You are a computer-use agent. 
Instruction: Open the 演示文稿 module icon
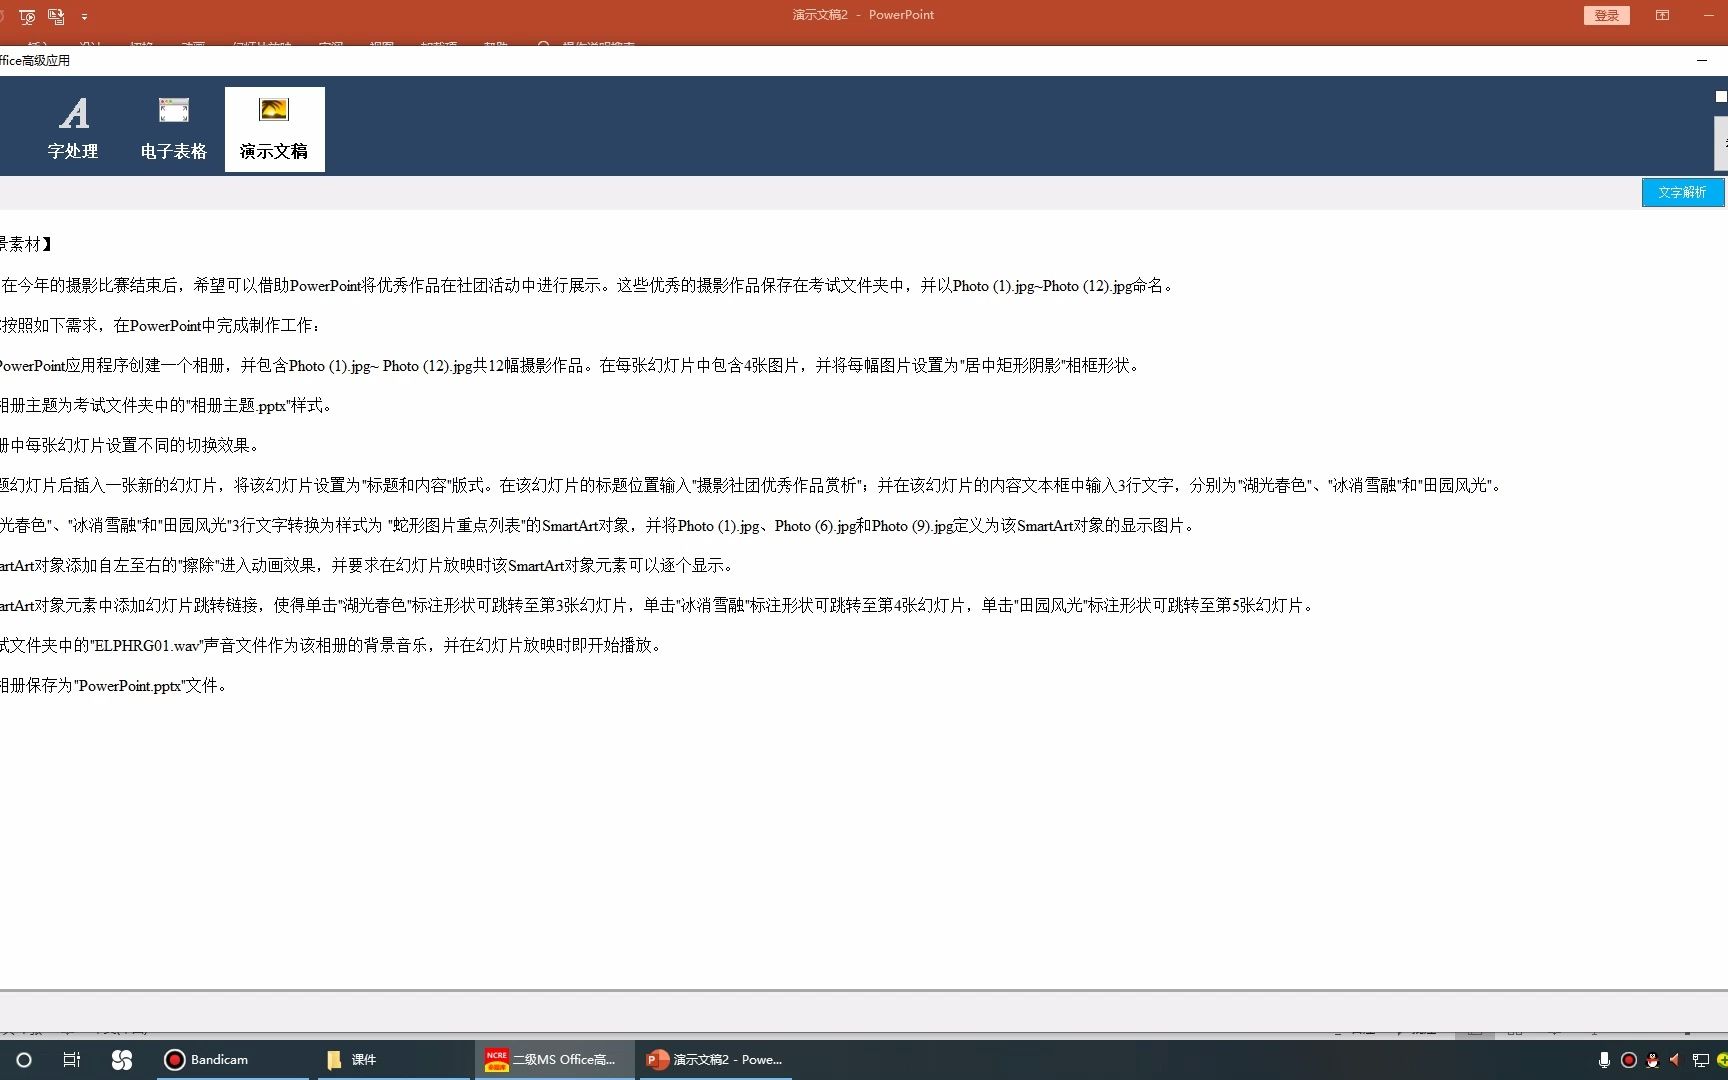274,128
